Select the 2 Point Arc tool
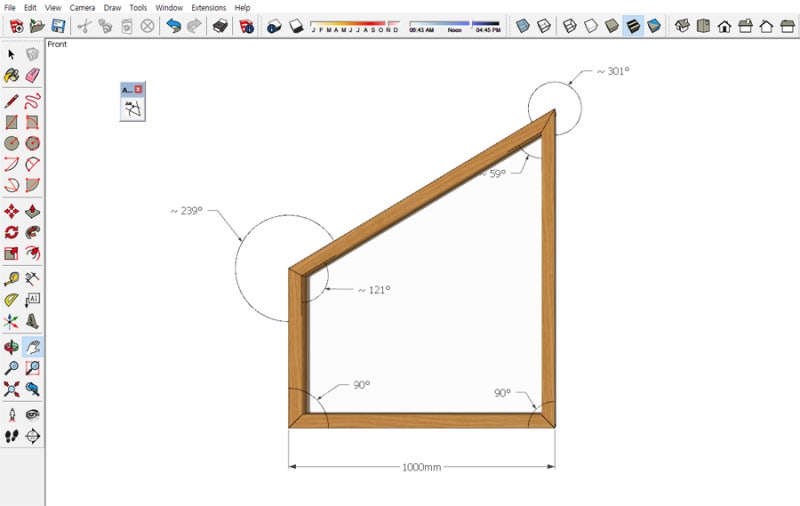The height and width of the screenshot is (506, 800). (x=32, y=164)
